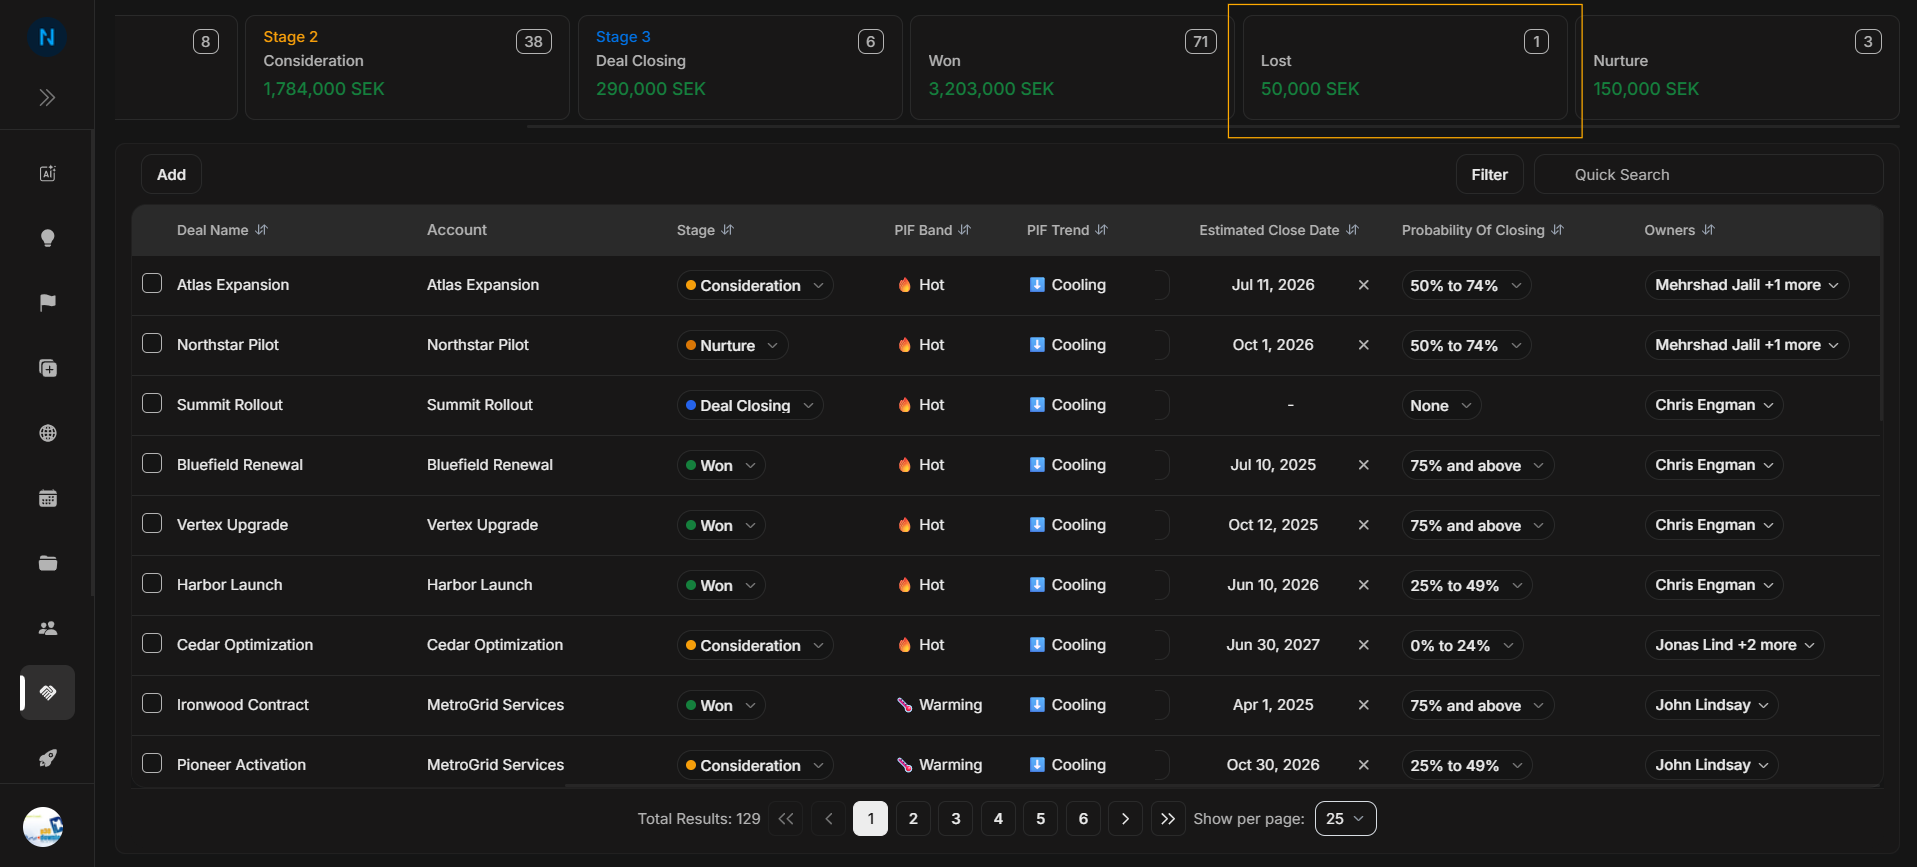Open the flag icon in sidebar
1917x867 pixels.
coord(47,303)
